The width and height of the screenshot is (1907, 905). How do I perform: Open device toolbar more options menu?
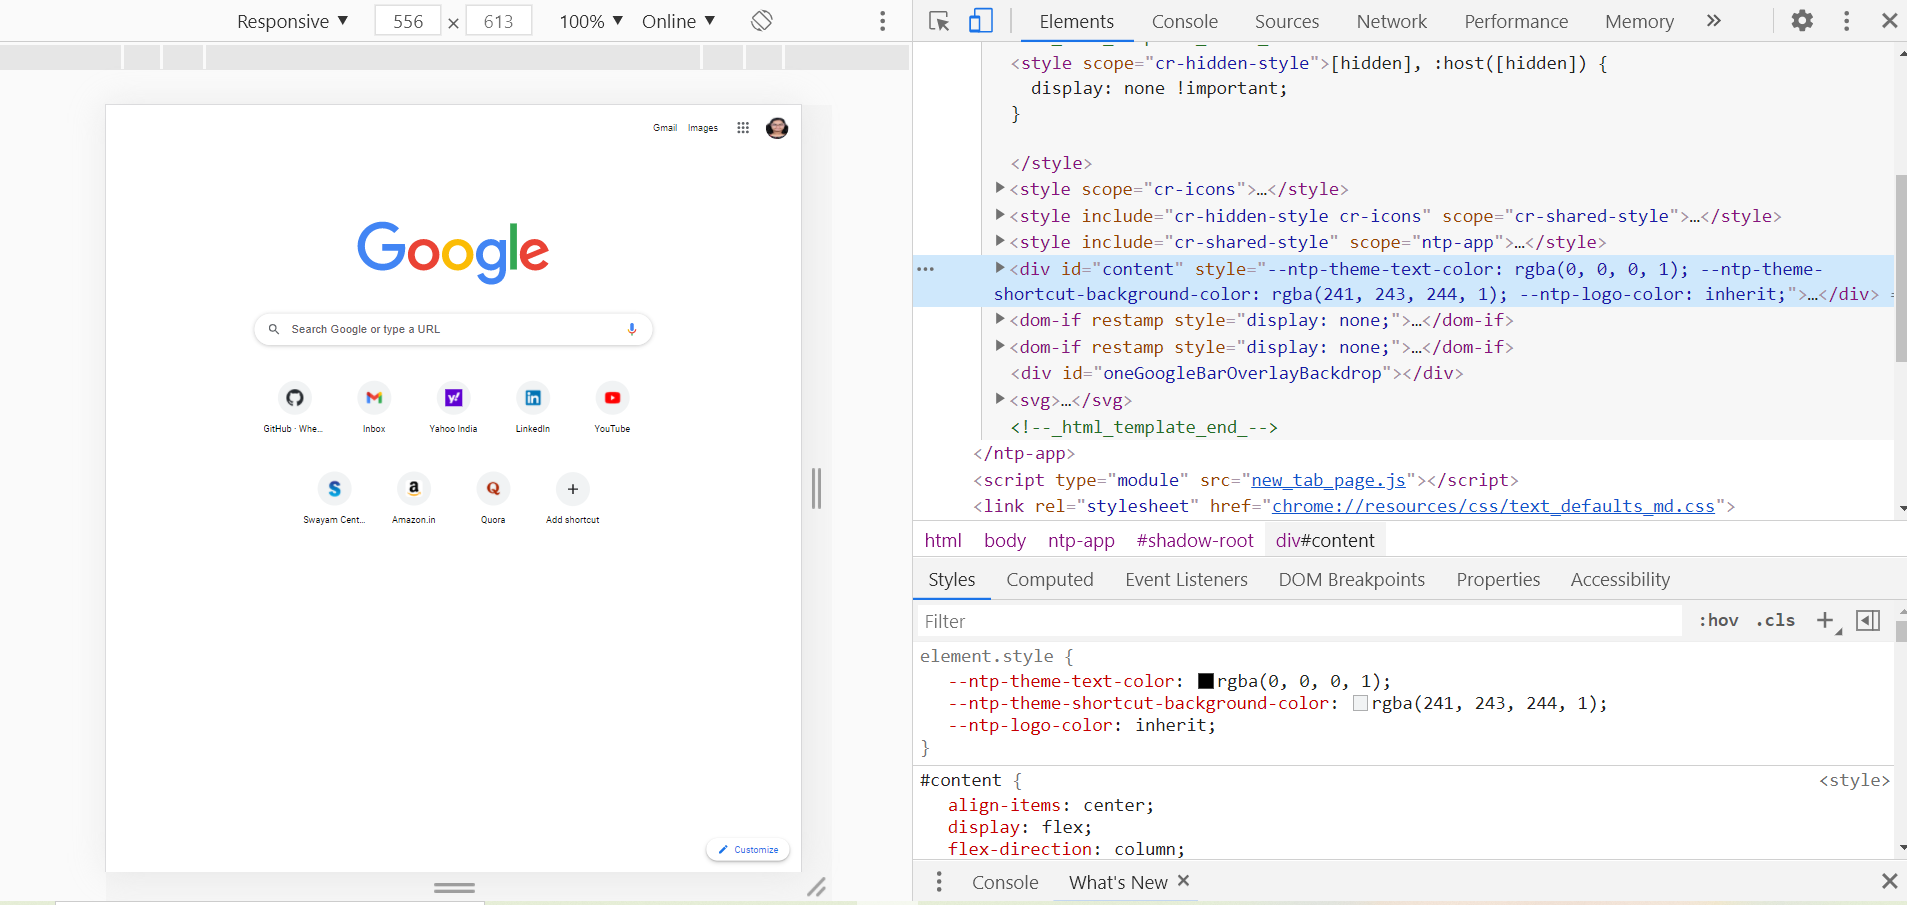click(x=882, y=21)
